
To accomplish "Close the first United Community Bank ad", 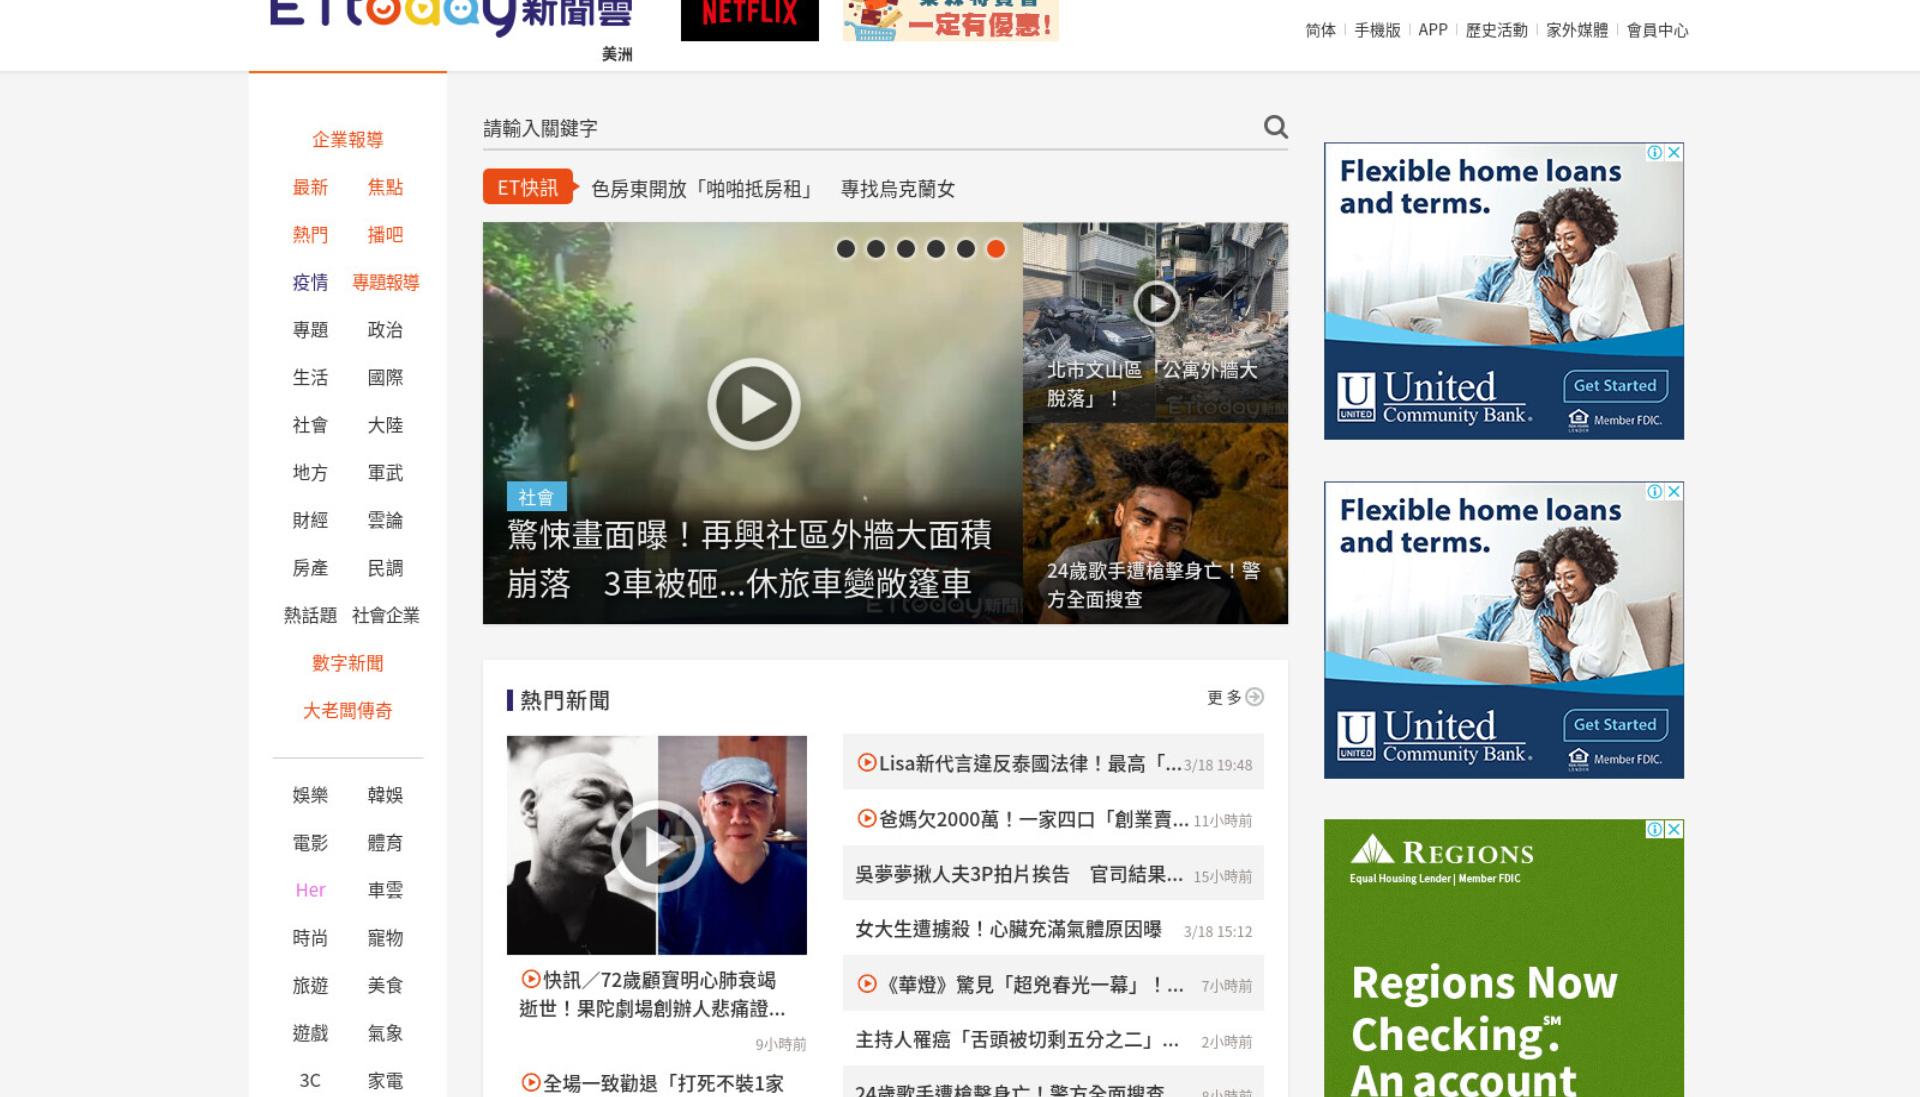I will tap(1674, 152).
